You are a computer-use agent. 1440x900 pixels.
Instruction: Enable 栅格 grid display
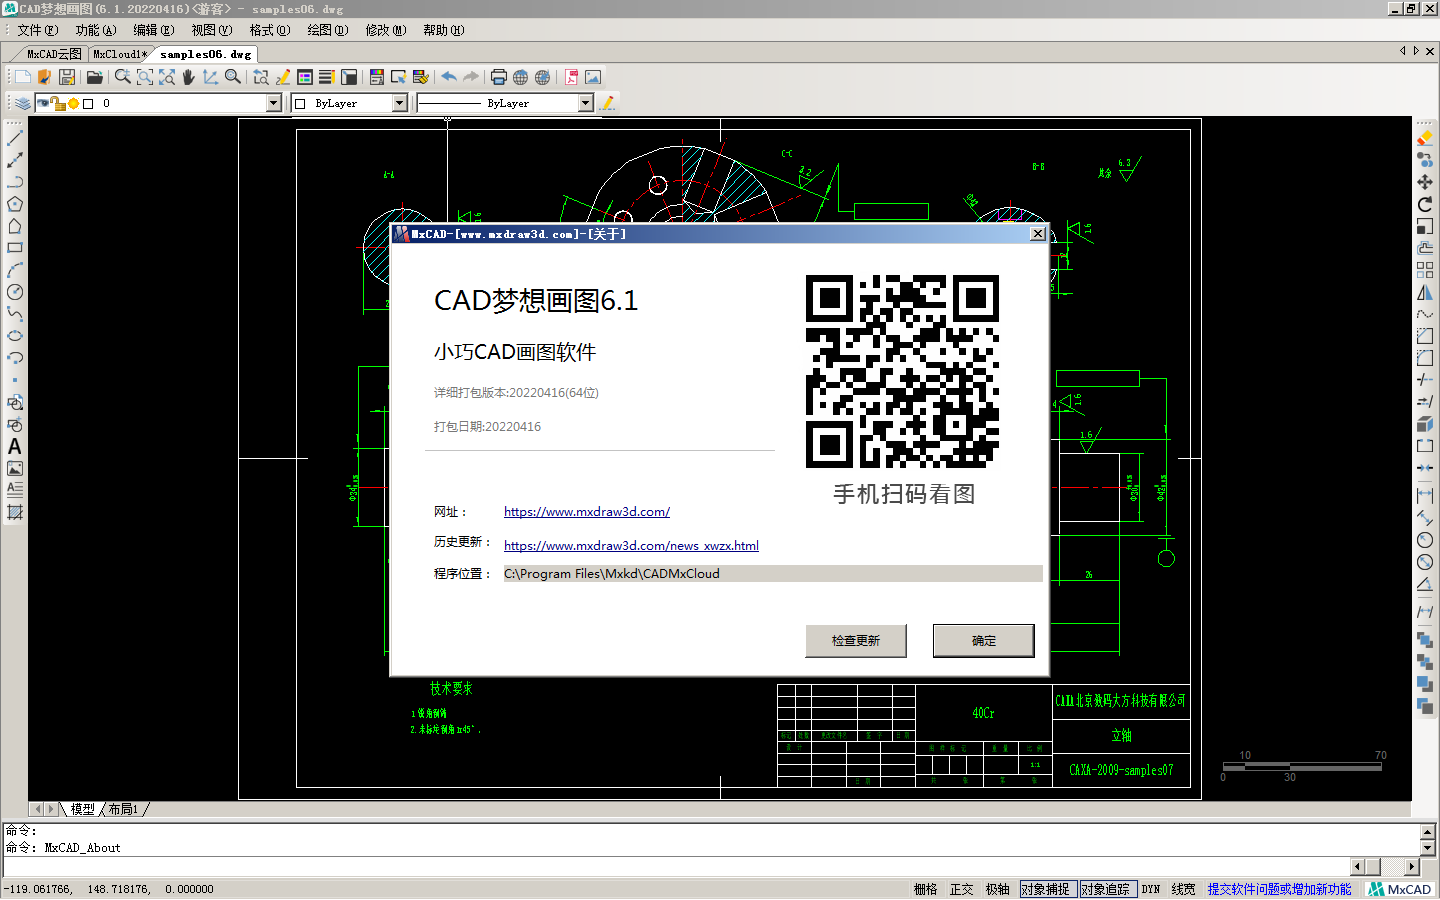(924, 888)
